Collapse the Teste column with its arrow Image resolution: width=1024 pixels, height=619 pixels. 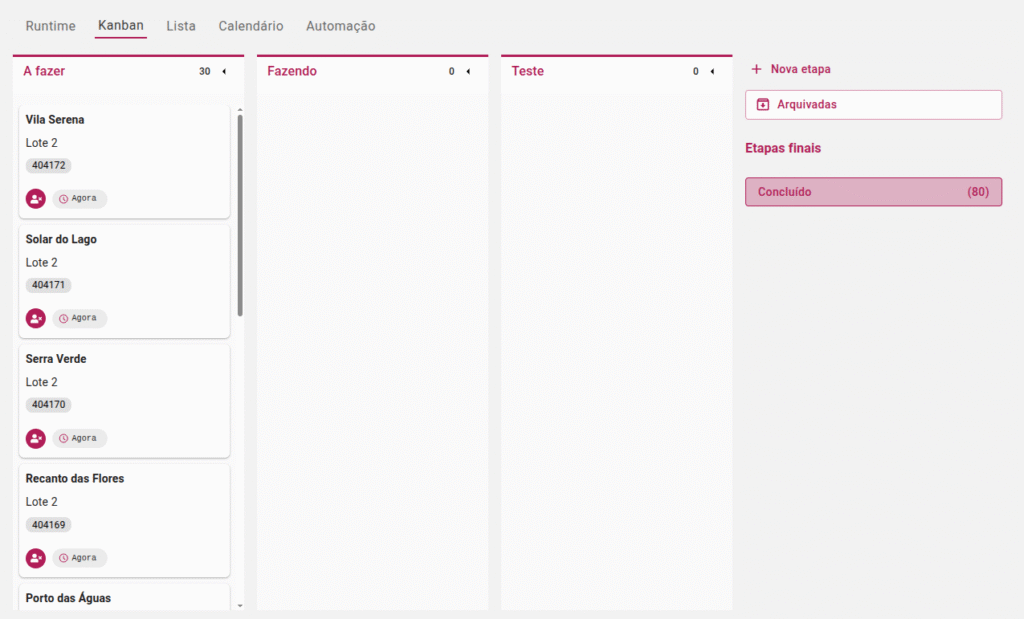point(712,71)
